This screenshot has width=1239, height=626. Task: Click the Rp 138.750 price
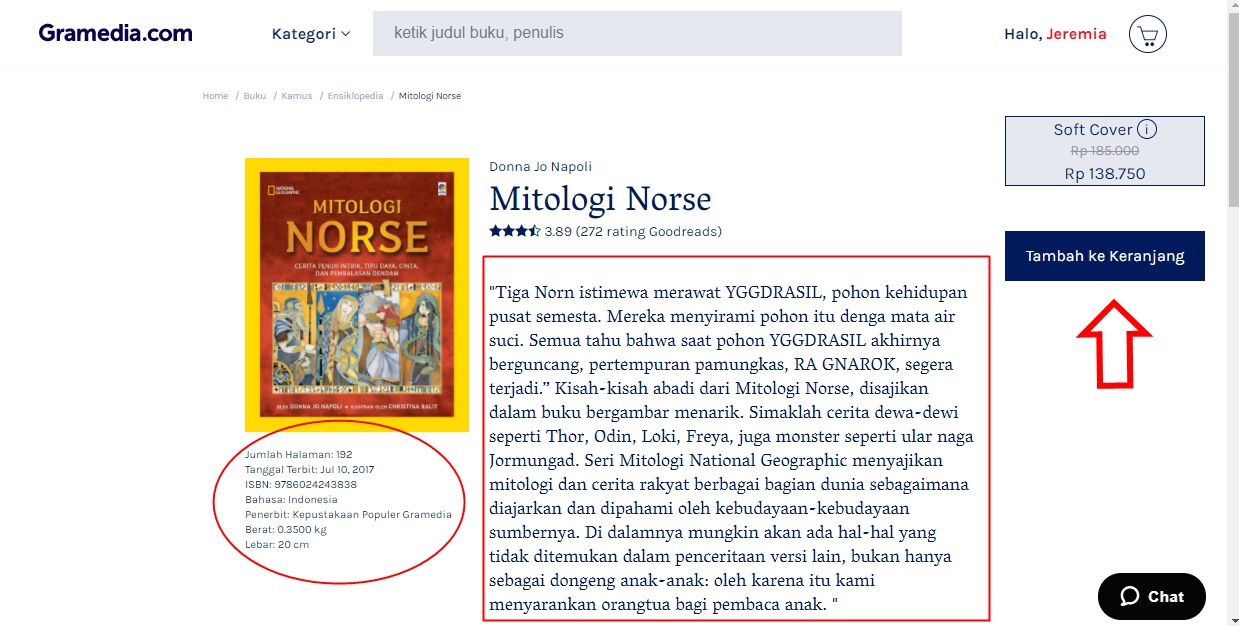click(1105, 174)
